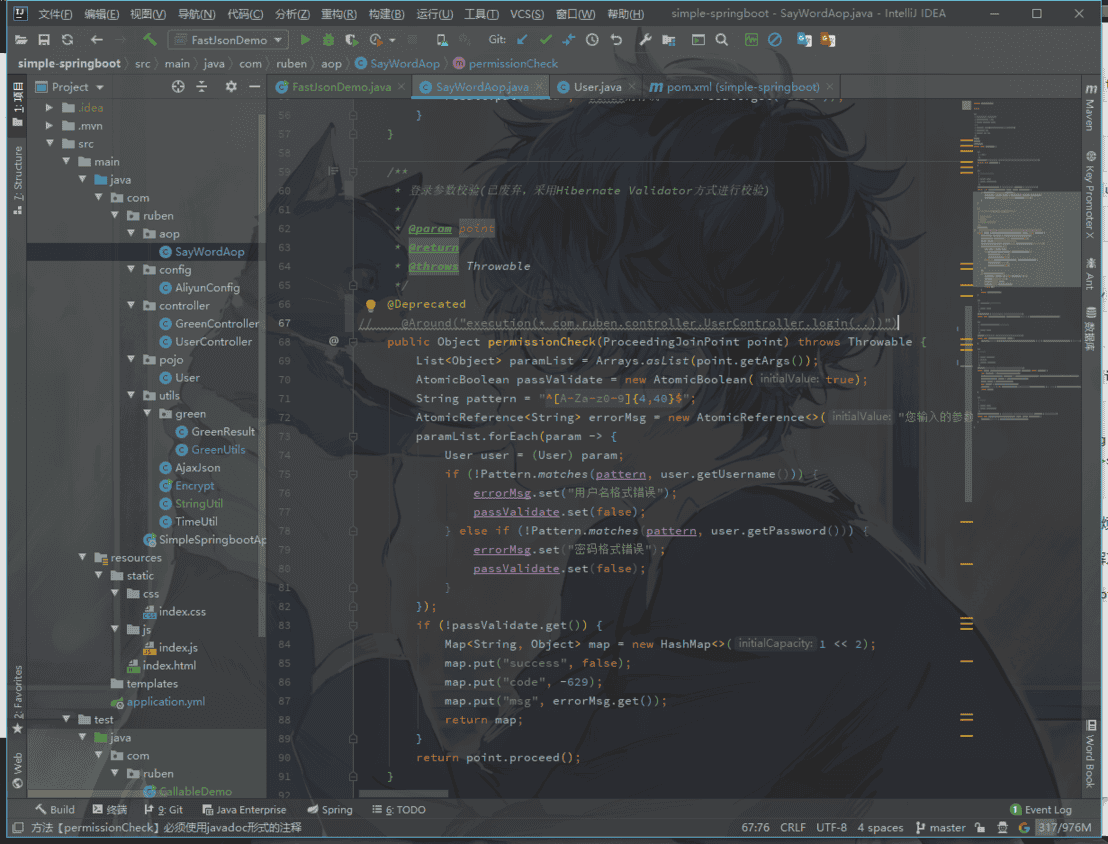Image resolution: width=1108 pixels, height=844 pixels.
Task: Click the Git update project arrow
Action: 522,40
